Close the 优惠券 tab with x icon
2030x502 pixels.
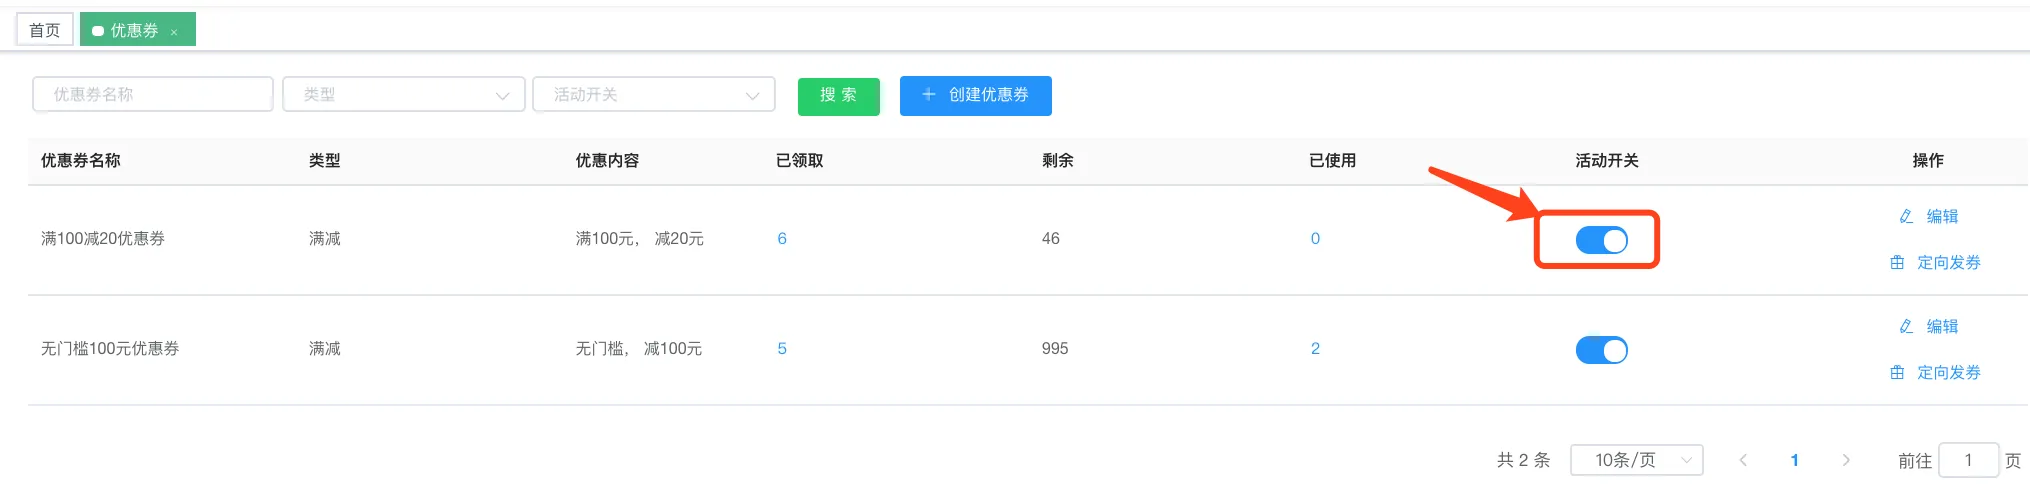tap(174, 32)
